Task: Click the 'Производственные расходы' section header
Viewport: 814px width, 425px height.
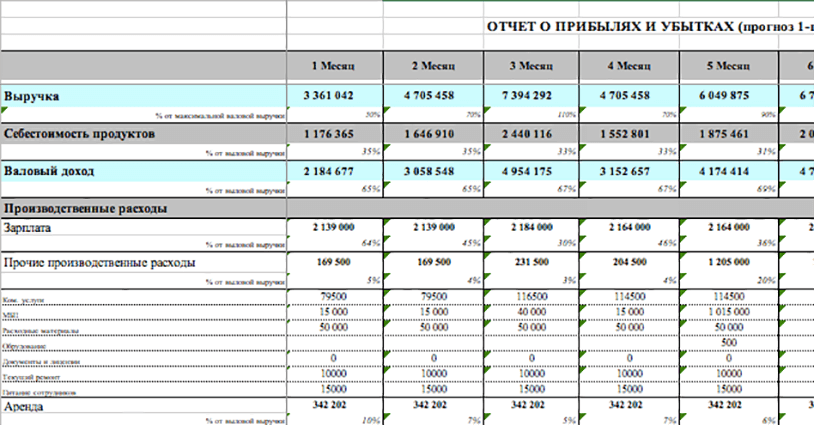Action: click(x=85, y=209)
